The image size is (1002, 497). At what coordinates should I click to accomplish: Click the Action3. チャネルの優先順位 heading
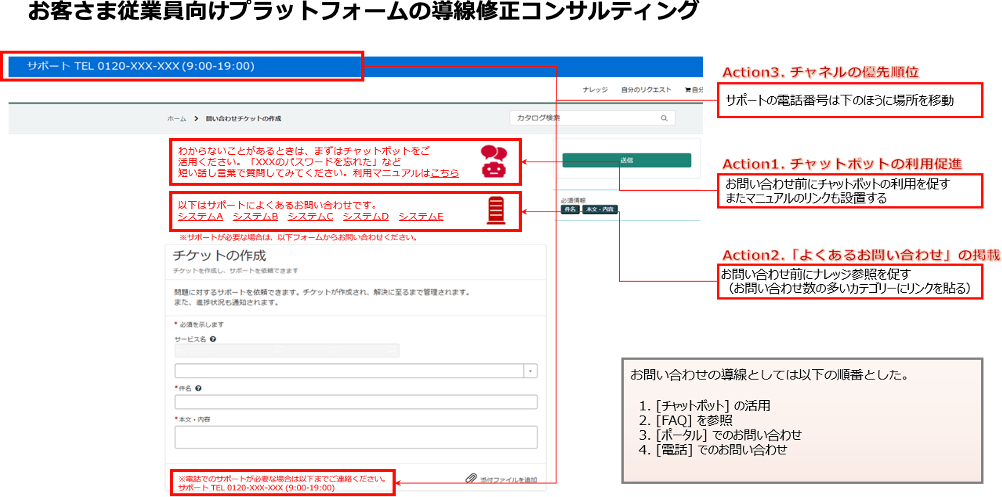[820, 72]
